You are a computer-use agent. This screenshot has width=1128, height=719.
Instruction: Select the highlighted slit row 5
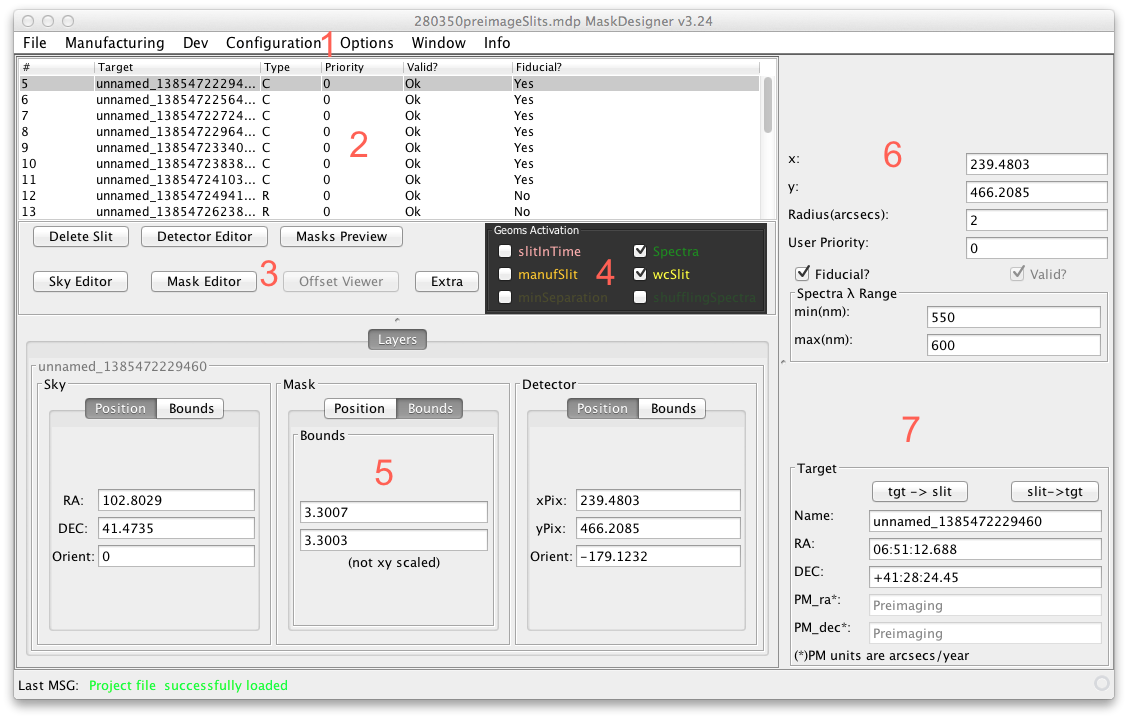click(388, 83)
